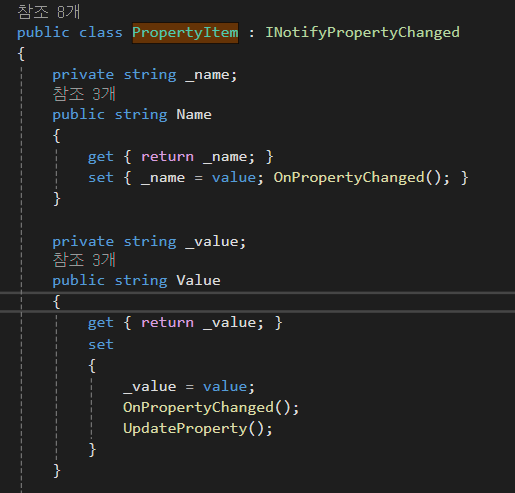Click 'return _value;' in Value getter

point(202,323)
